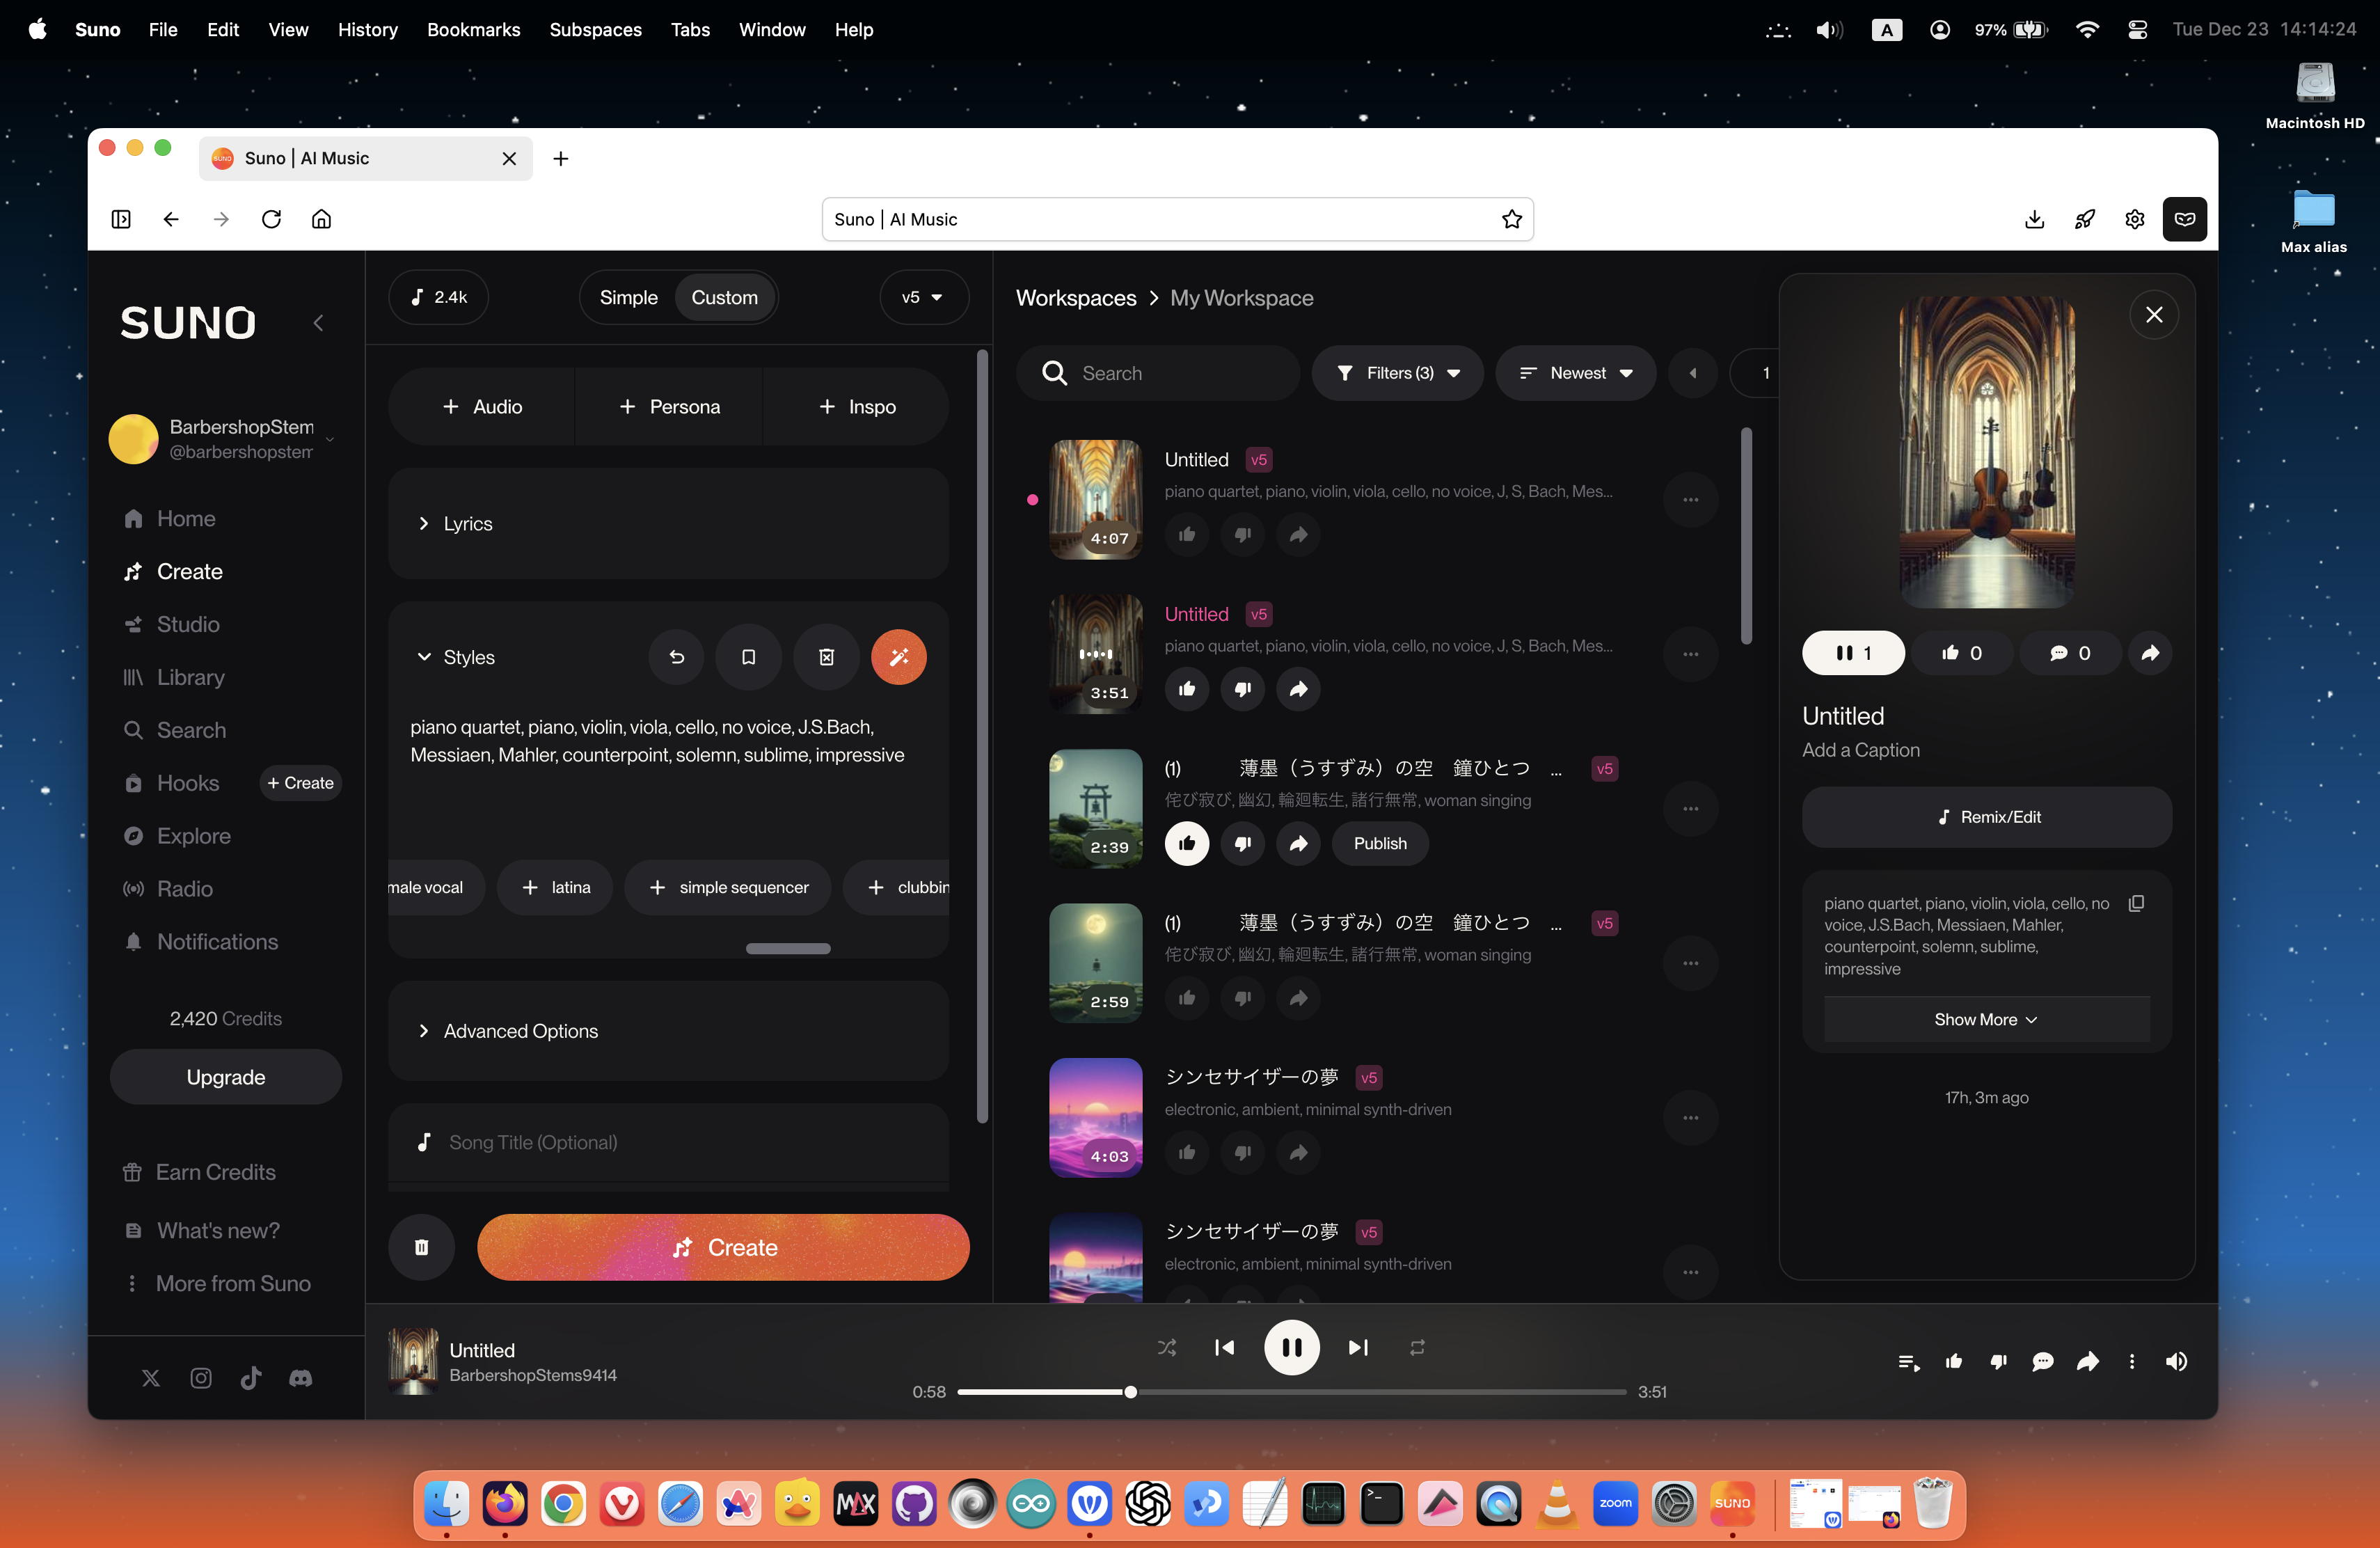Open the Bookmarks menu in menu bar
Image resolution: width=2380 pixels, height=1548 pixels.
point(473,29)
